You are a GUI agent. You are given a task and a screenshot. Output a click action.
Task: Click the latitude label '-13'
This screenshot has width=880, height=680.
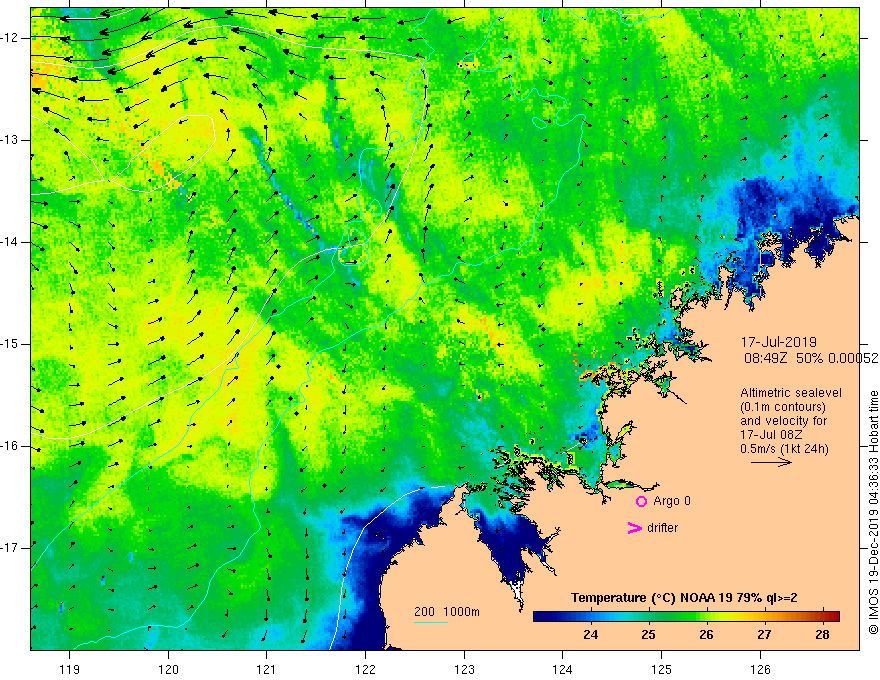(x=10, y=140)
